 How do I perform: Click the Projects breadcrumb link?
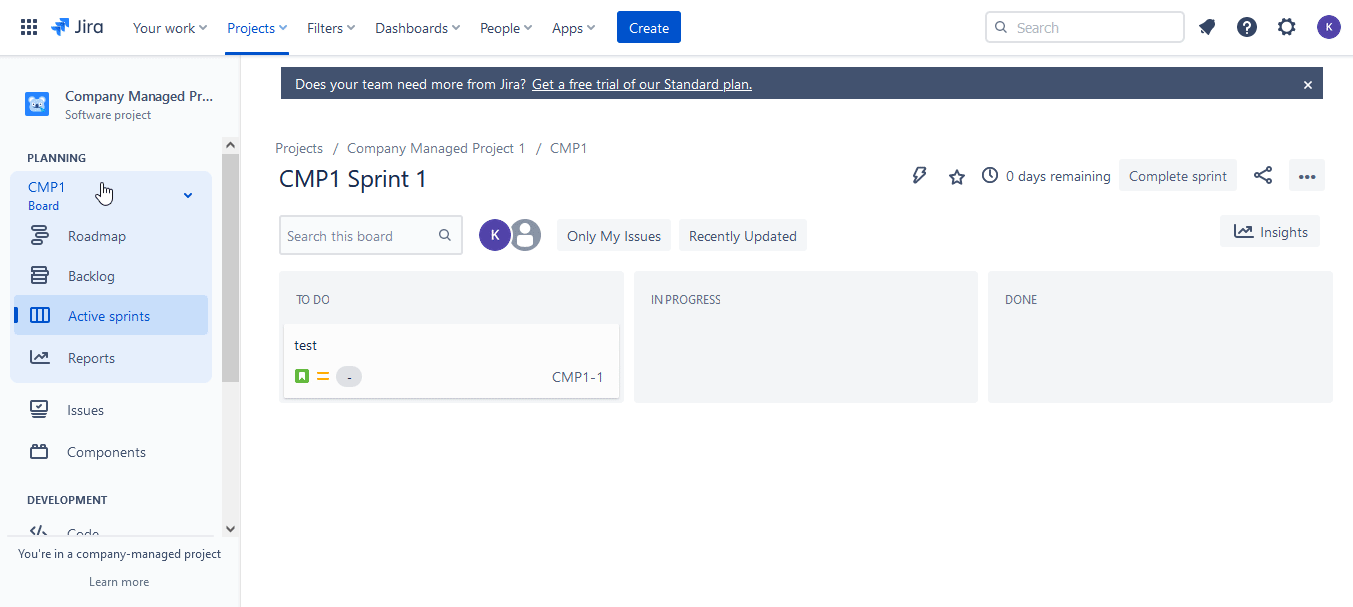(299, 148)
